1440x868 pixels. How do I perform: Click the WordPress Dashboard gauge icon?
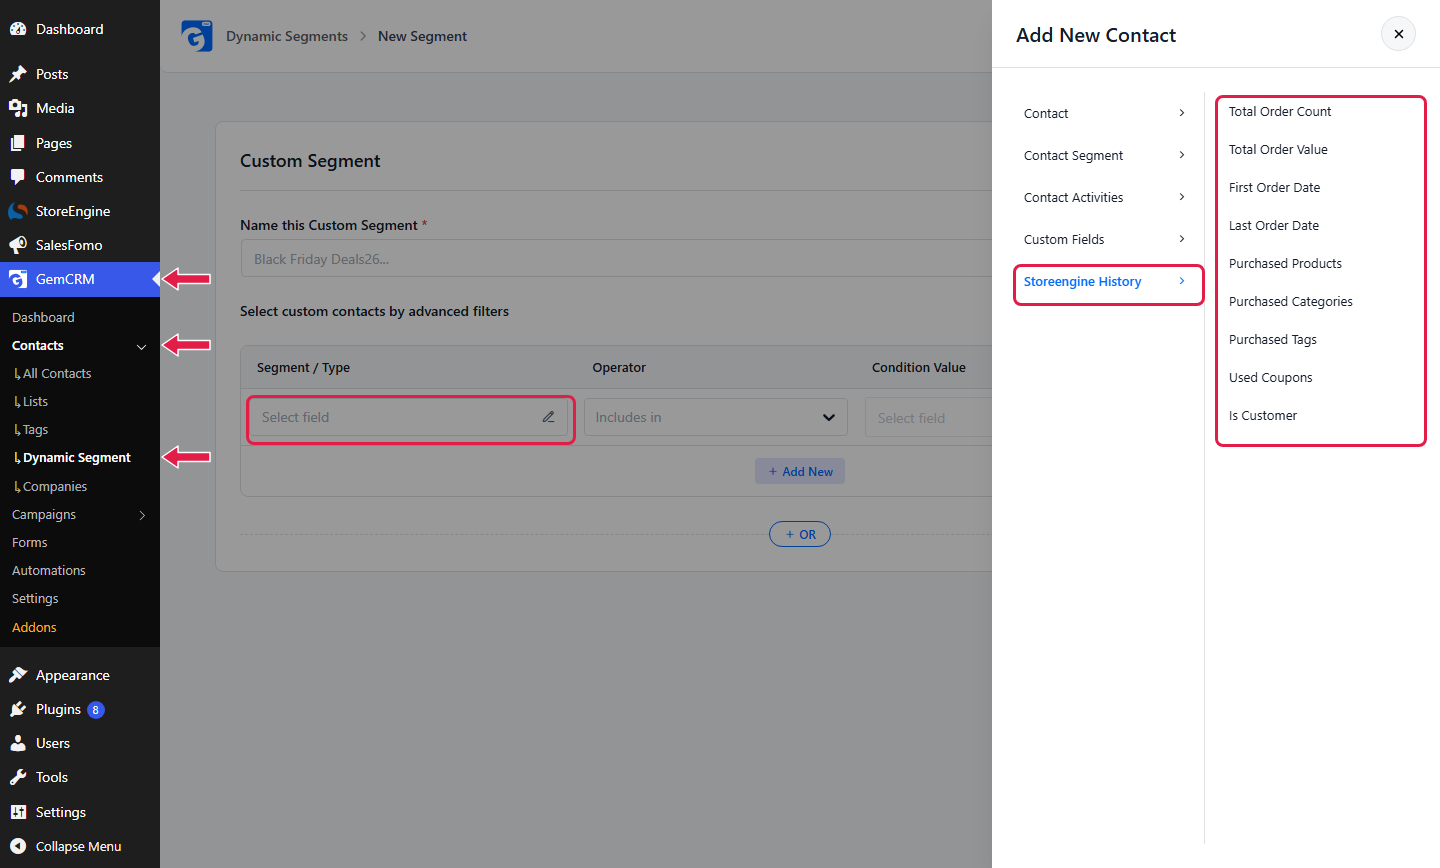17,29
